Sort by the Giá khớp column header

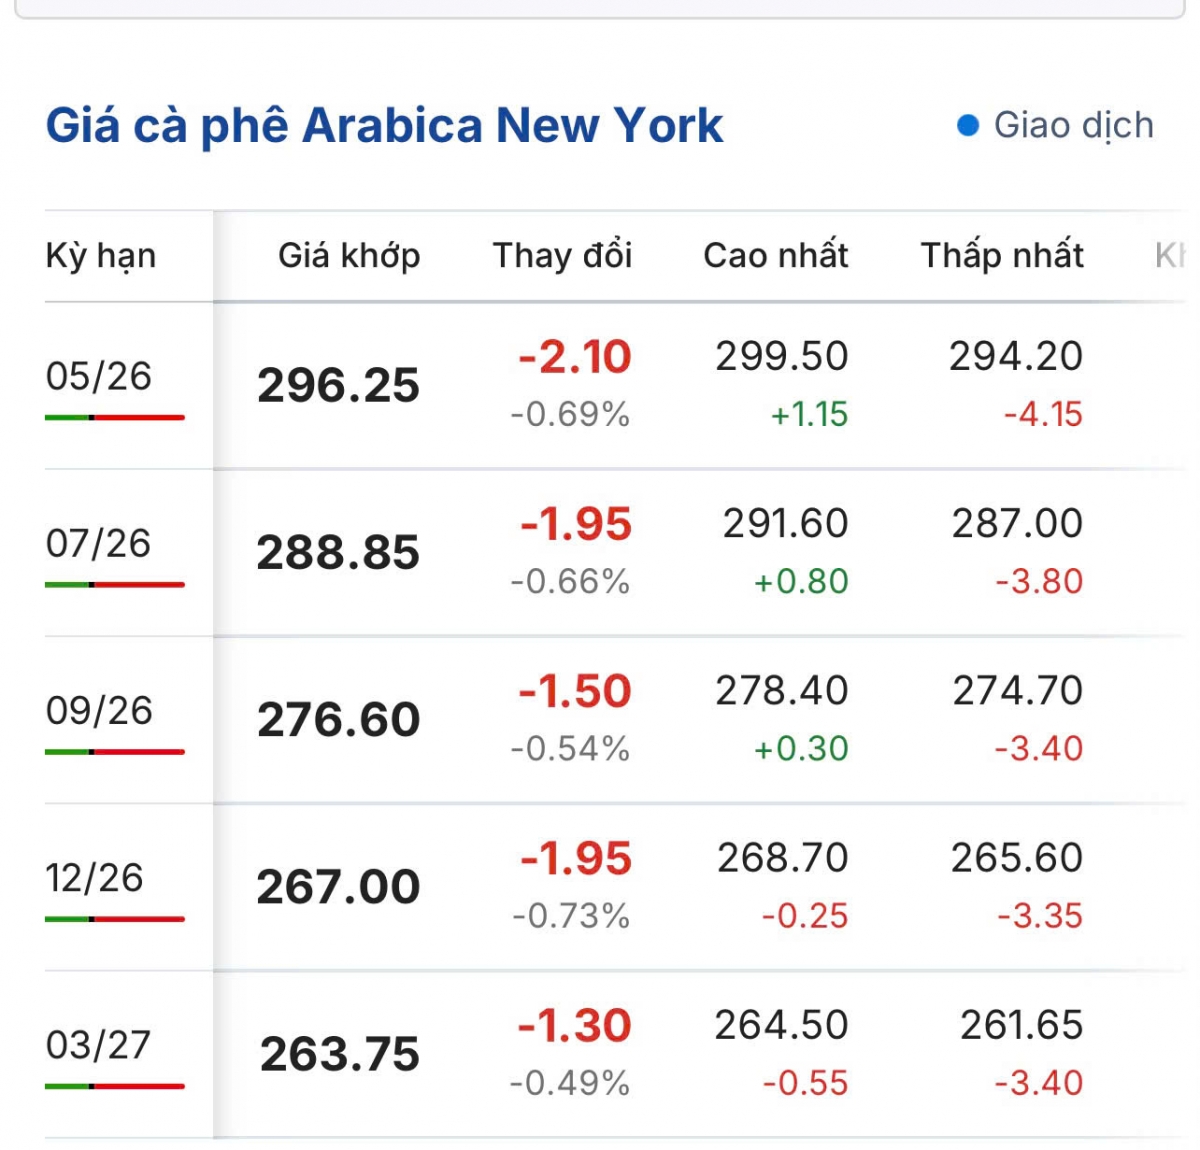[349, 256]
